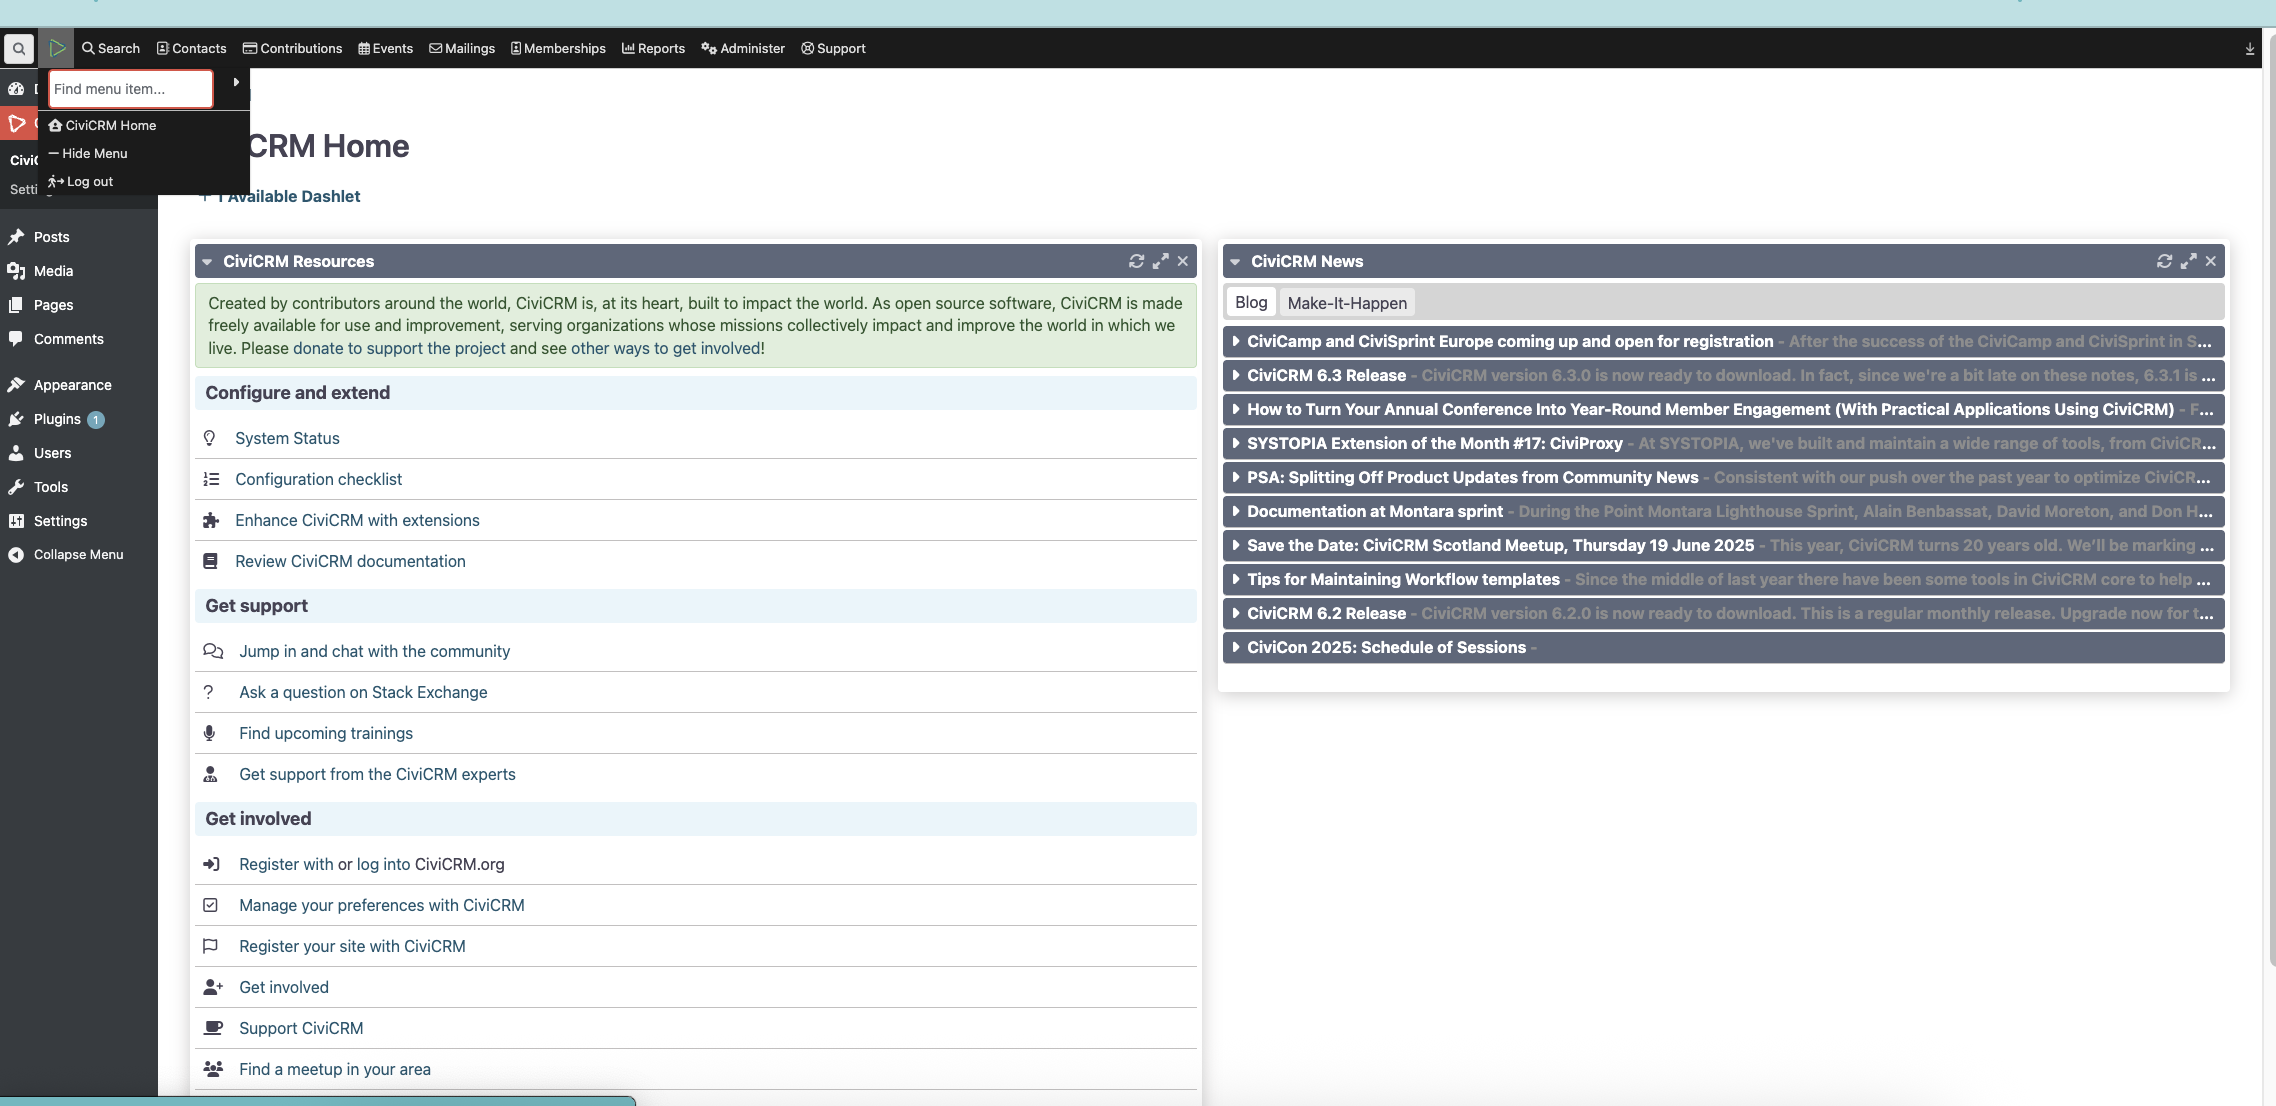2276x1106 pixels.
Task: Click the checkbox icon beside Manage preferences
Action: click(x=210, y=905)
